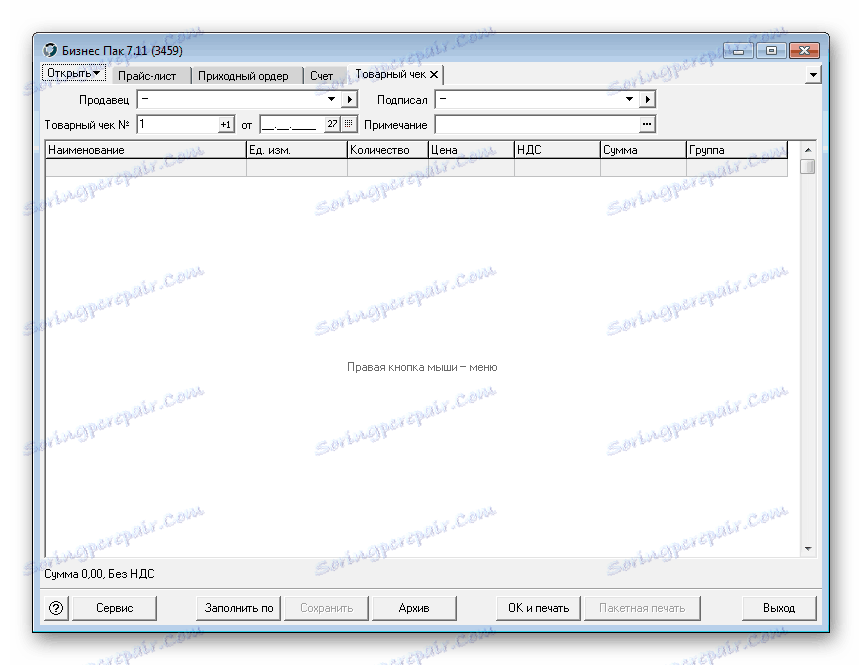Screen dimensions: 862x665
Task: Click the ellipsis icon next to Примечание field
Action: click(647, 124)
